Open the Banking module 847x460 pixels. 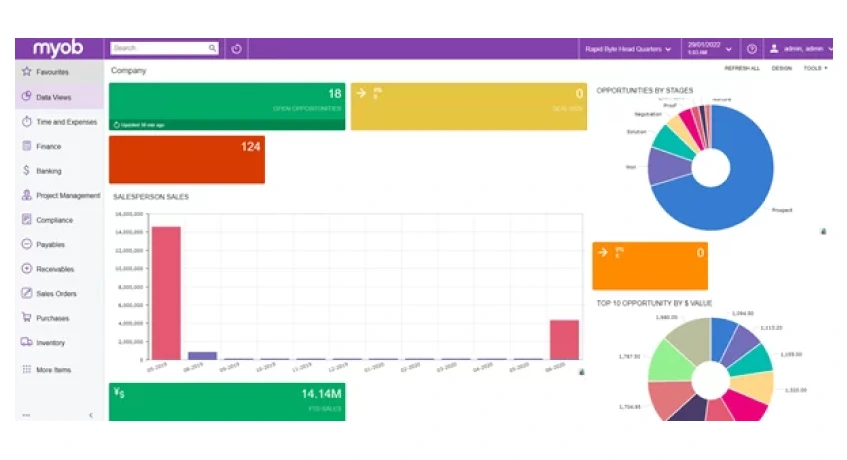(59, 171)
